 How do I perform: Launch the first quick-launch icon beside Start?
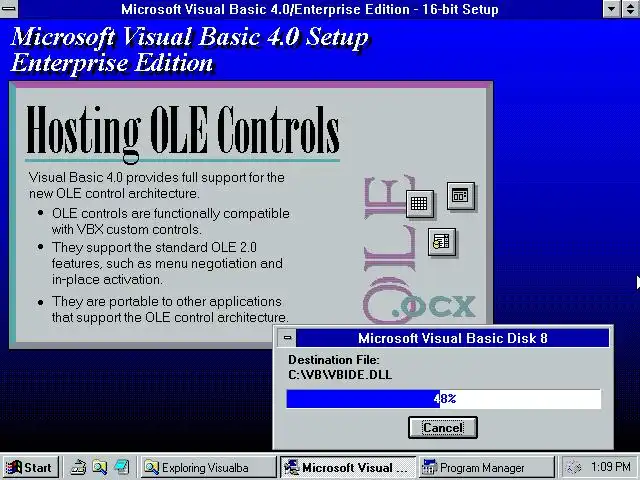(78, 467)
